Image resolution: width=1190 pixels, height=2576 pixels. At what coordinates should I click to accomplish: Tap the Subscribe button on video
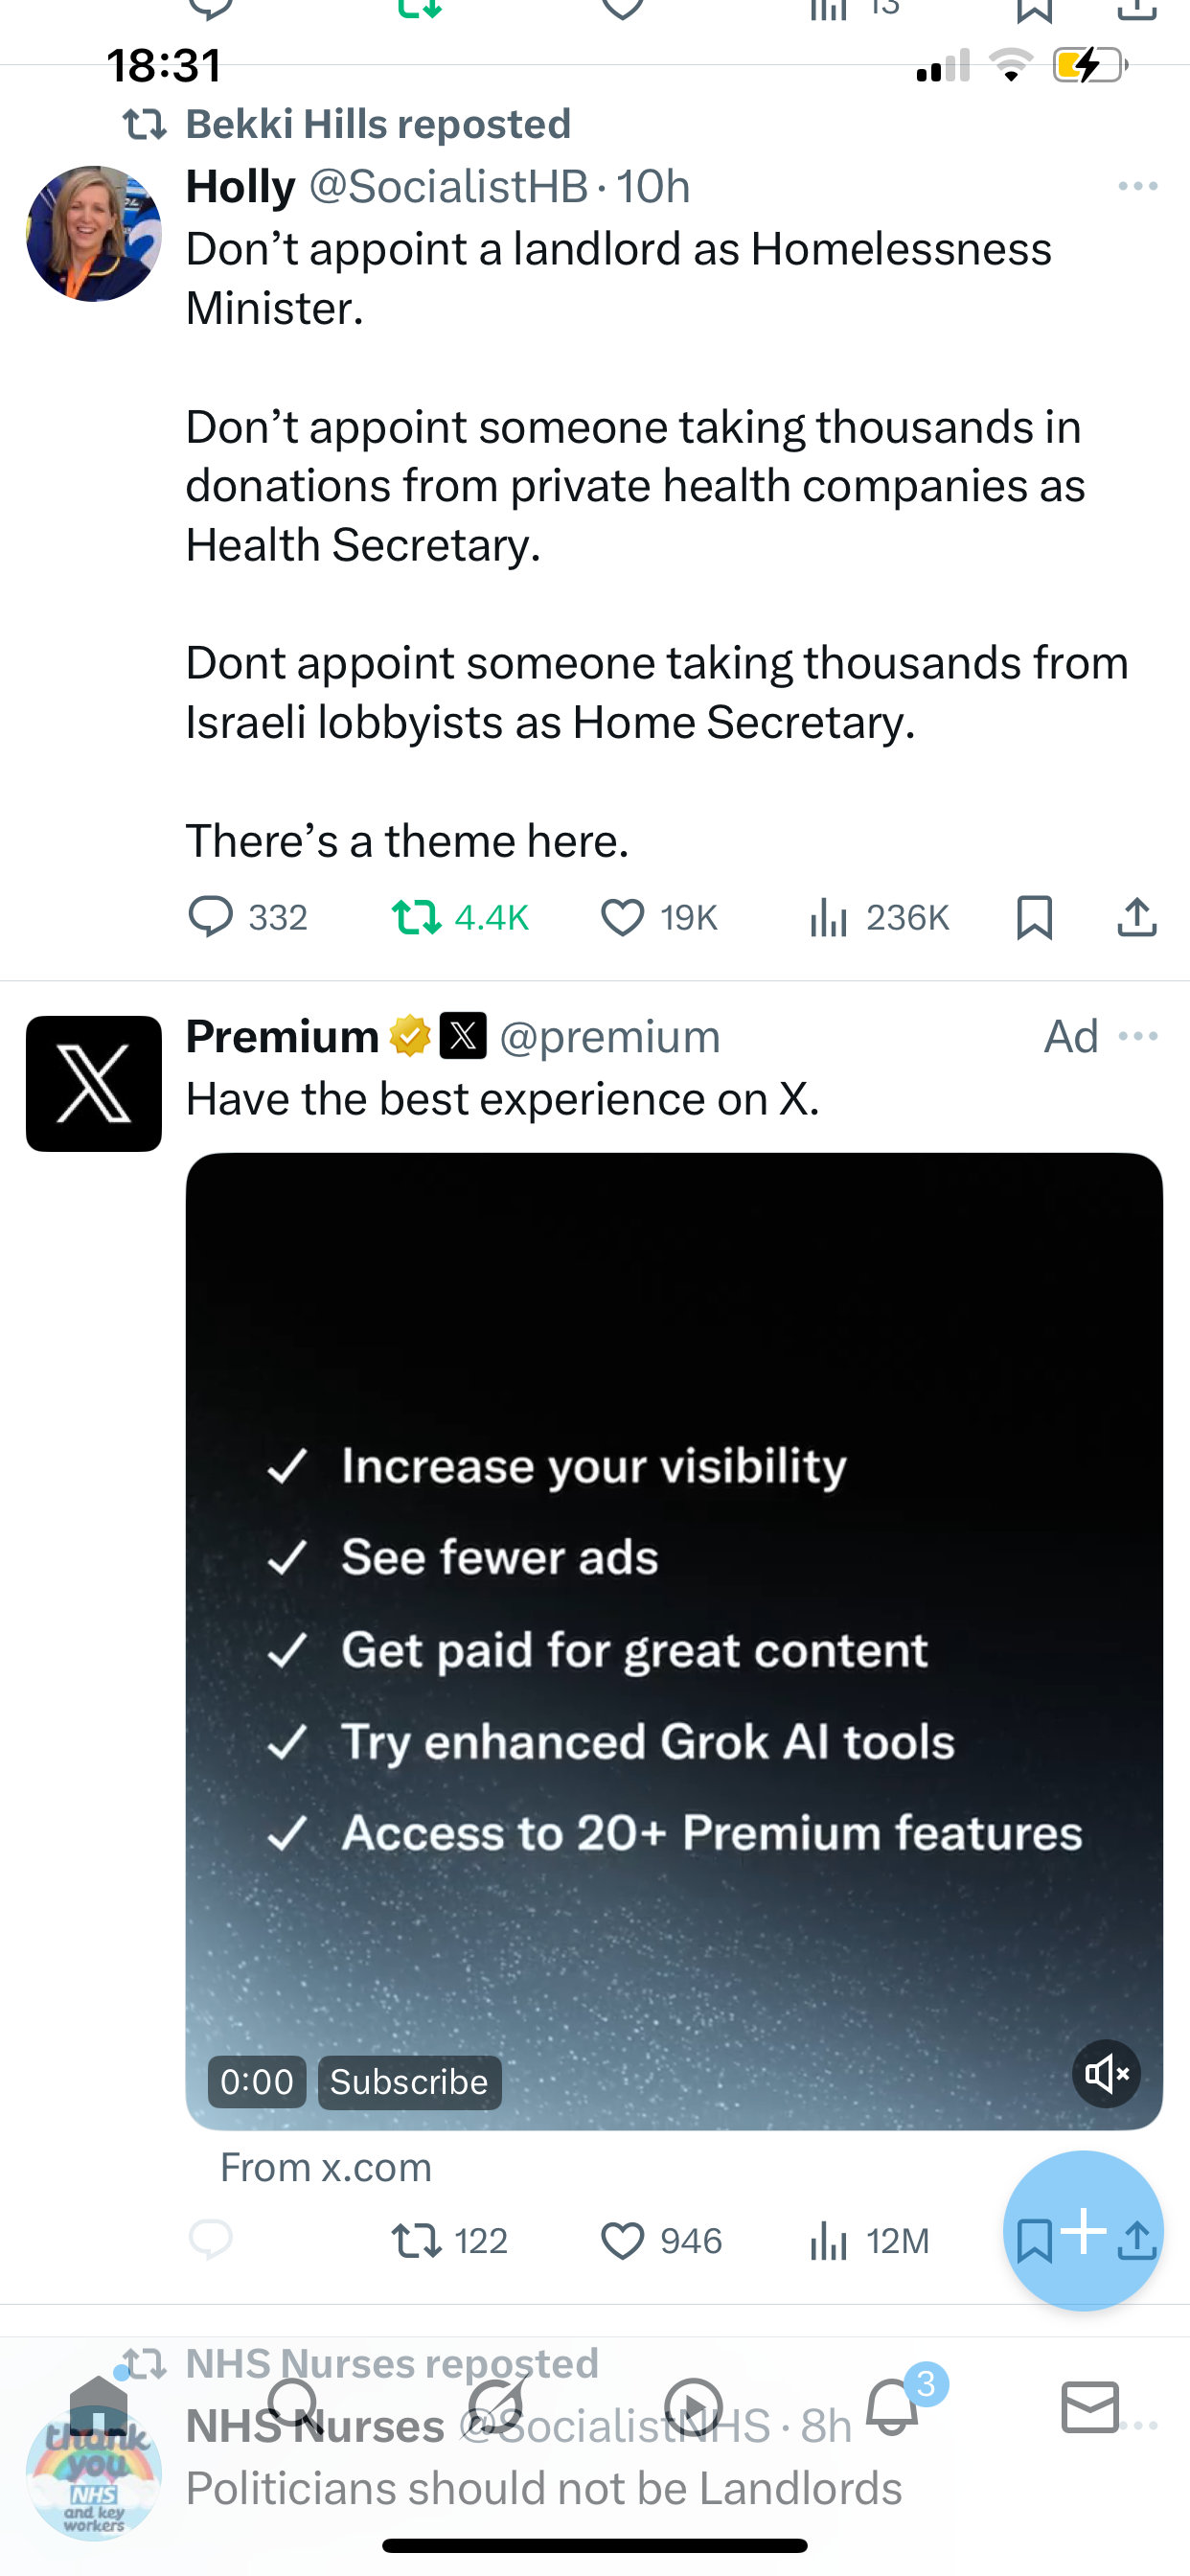pyautogui.click(x=409, y=2082)
